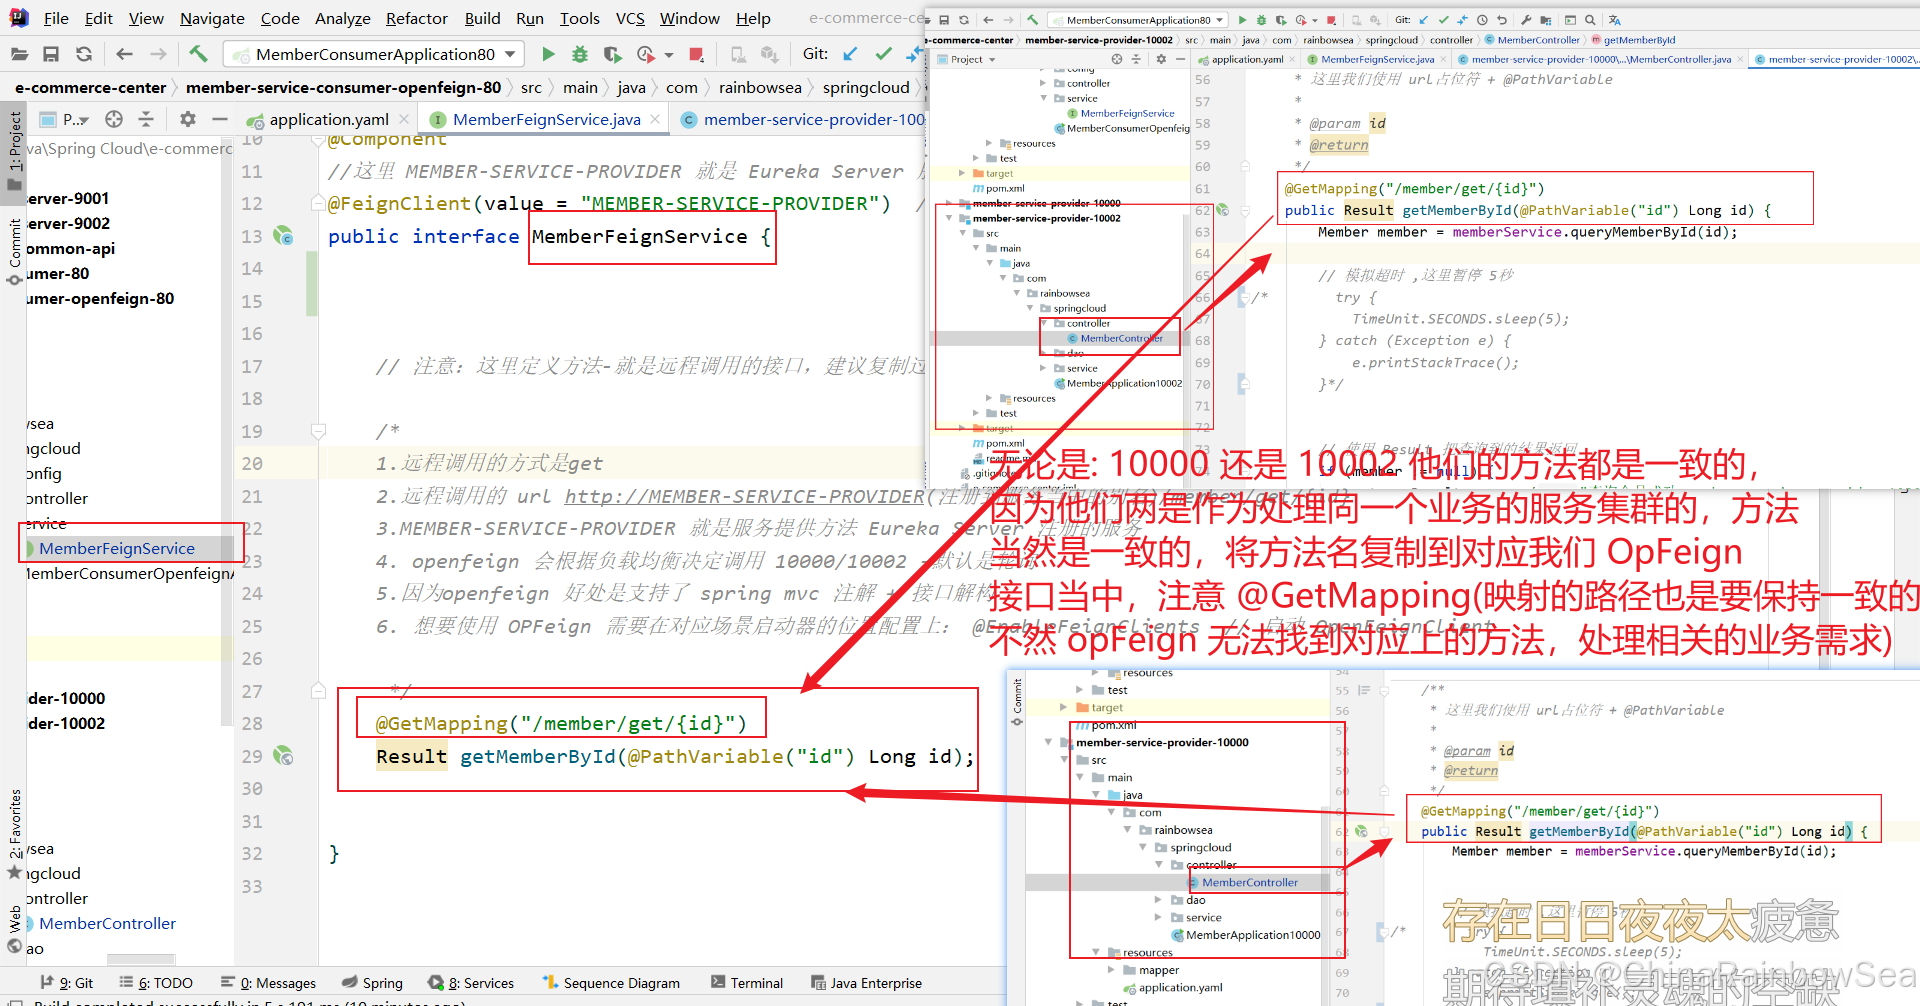Click Project Structure icon in second window

coord(1546,20)
